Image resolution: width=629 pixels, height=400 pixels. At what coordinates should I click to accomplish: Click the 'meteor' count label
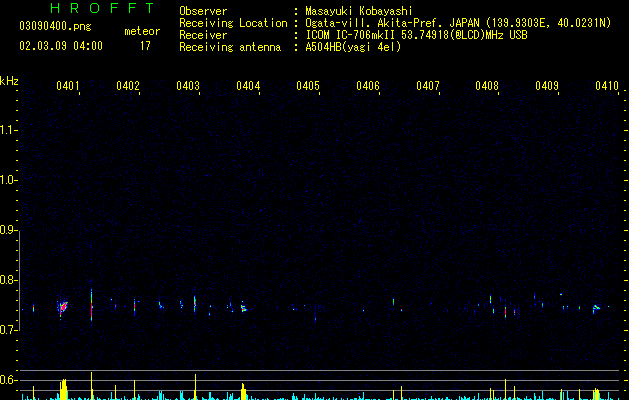point(142,31)
